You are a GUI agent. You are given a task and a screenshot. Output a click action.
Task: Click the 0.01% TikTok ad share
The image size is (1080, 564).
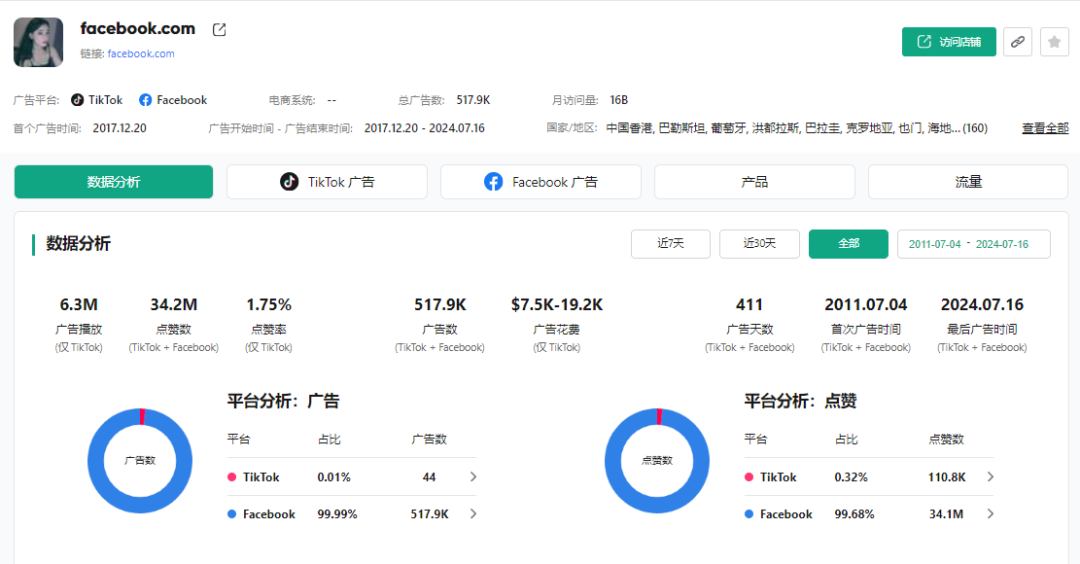pos(334,477)
